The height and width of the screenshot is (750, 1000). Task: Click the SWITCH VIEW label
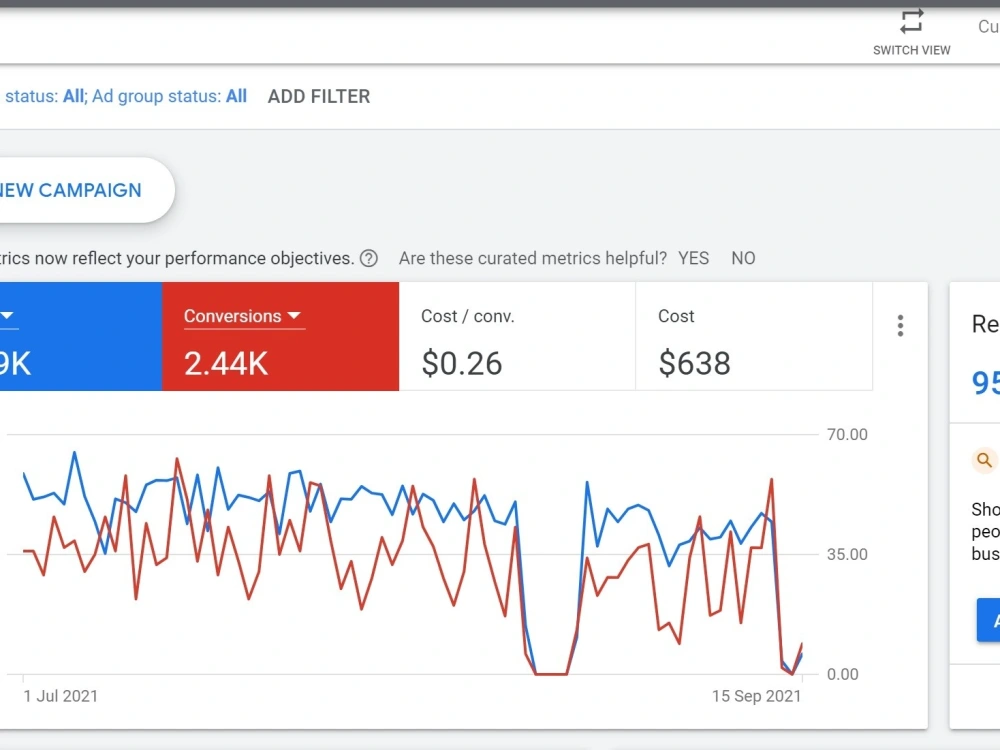(x=911, y=50)
